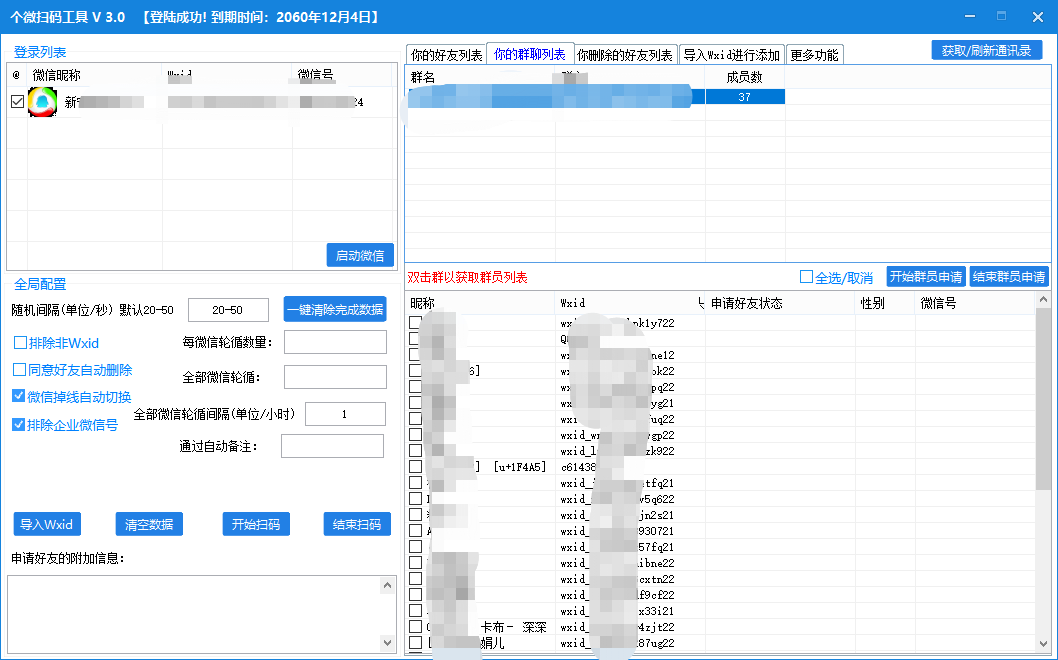Click 群名 column header
Viewport: 1058px width, 660px height.
coord(480,78)
